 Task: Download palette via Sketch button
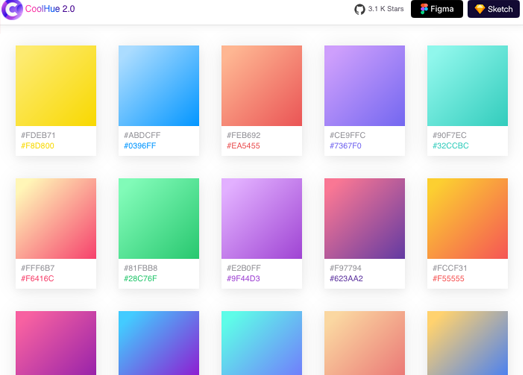[x=493, y=9]
